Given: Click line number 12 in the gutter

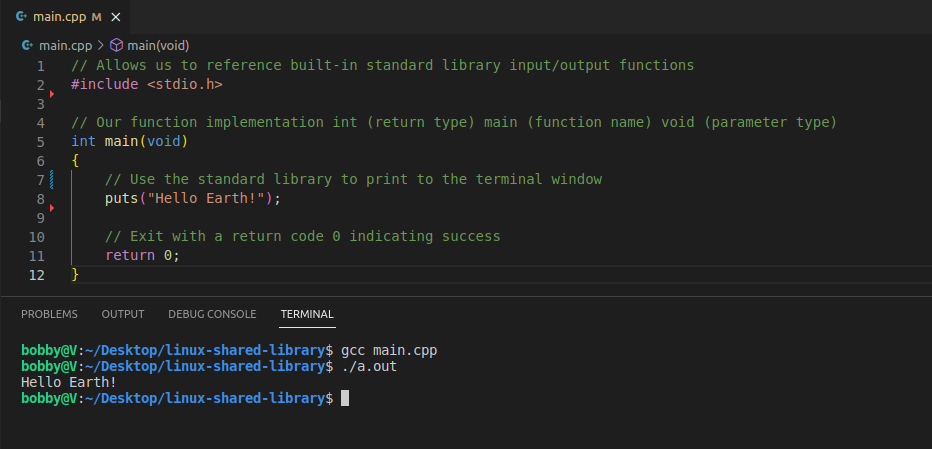Looking at the screenshot, I should pyautogui.click(x=36, y=274).
